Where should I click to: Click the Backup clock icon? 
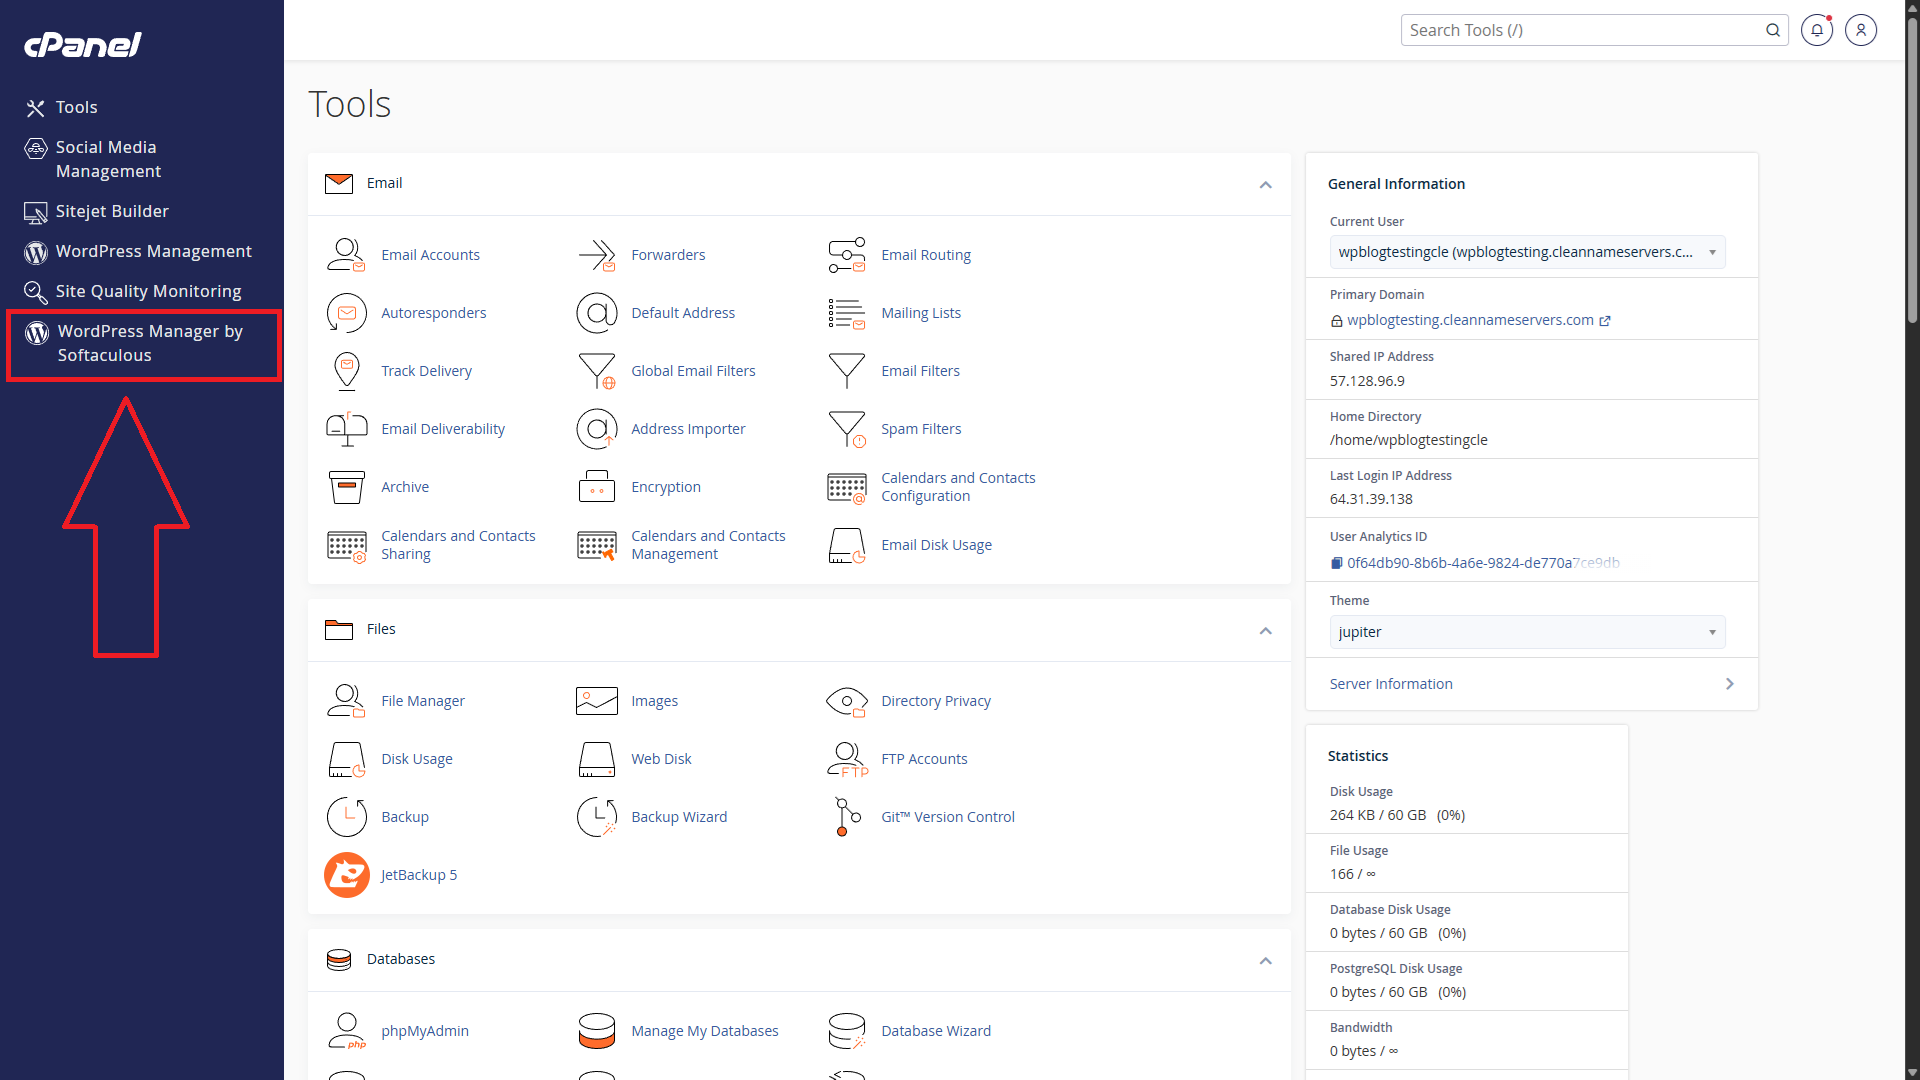[x=346, y=817]
